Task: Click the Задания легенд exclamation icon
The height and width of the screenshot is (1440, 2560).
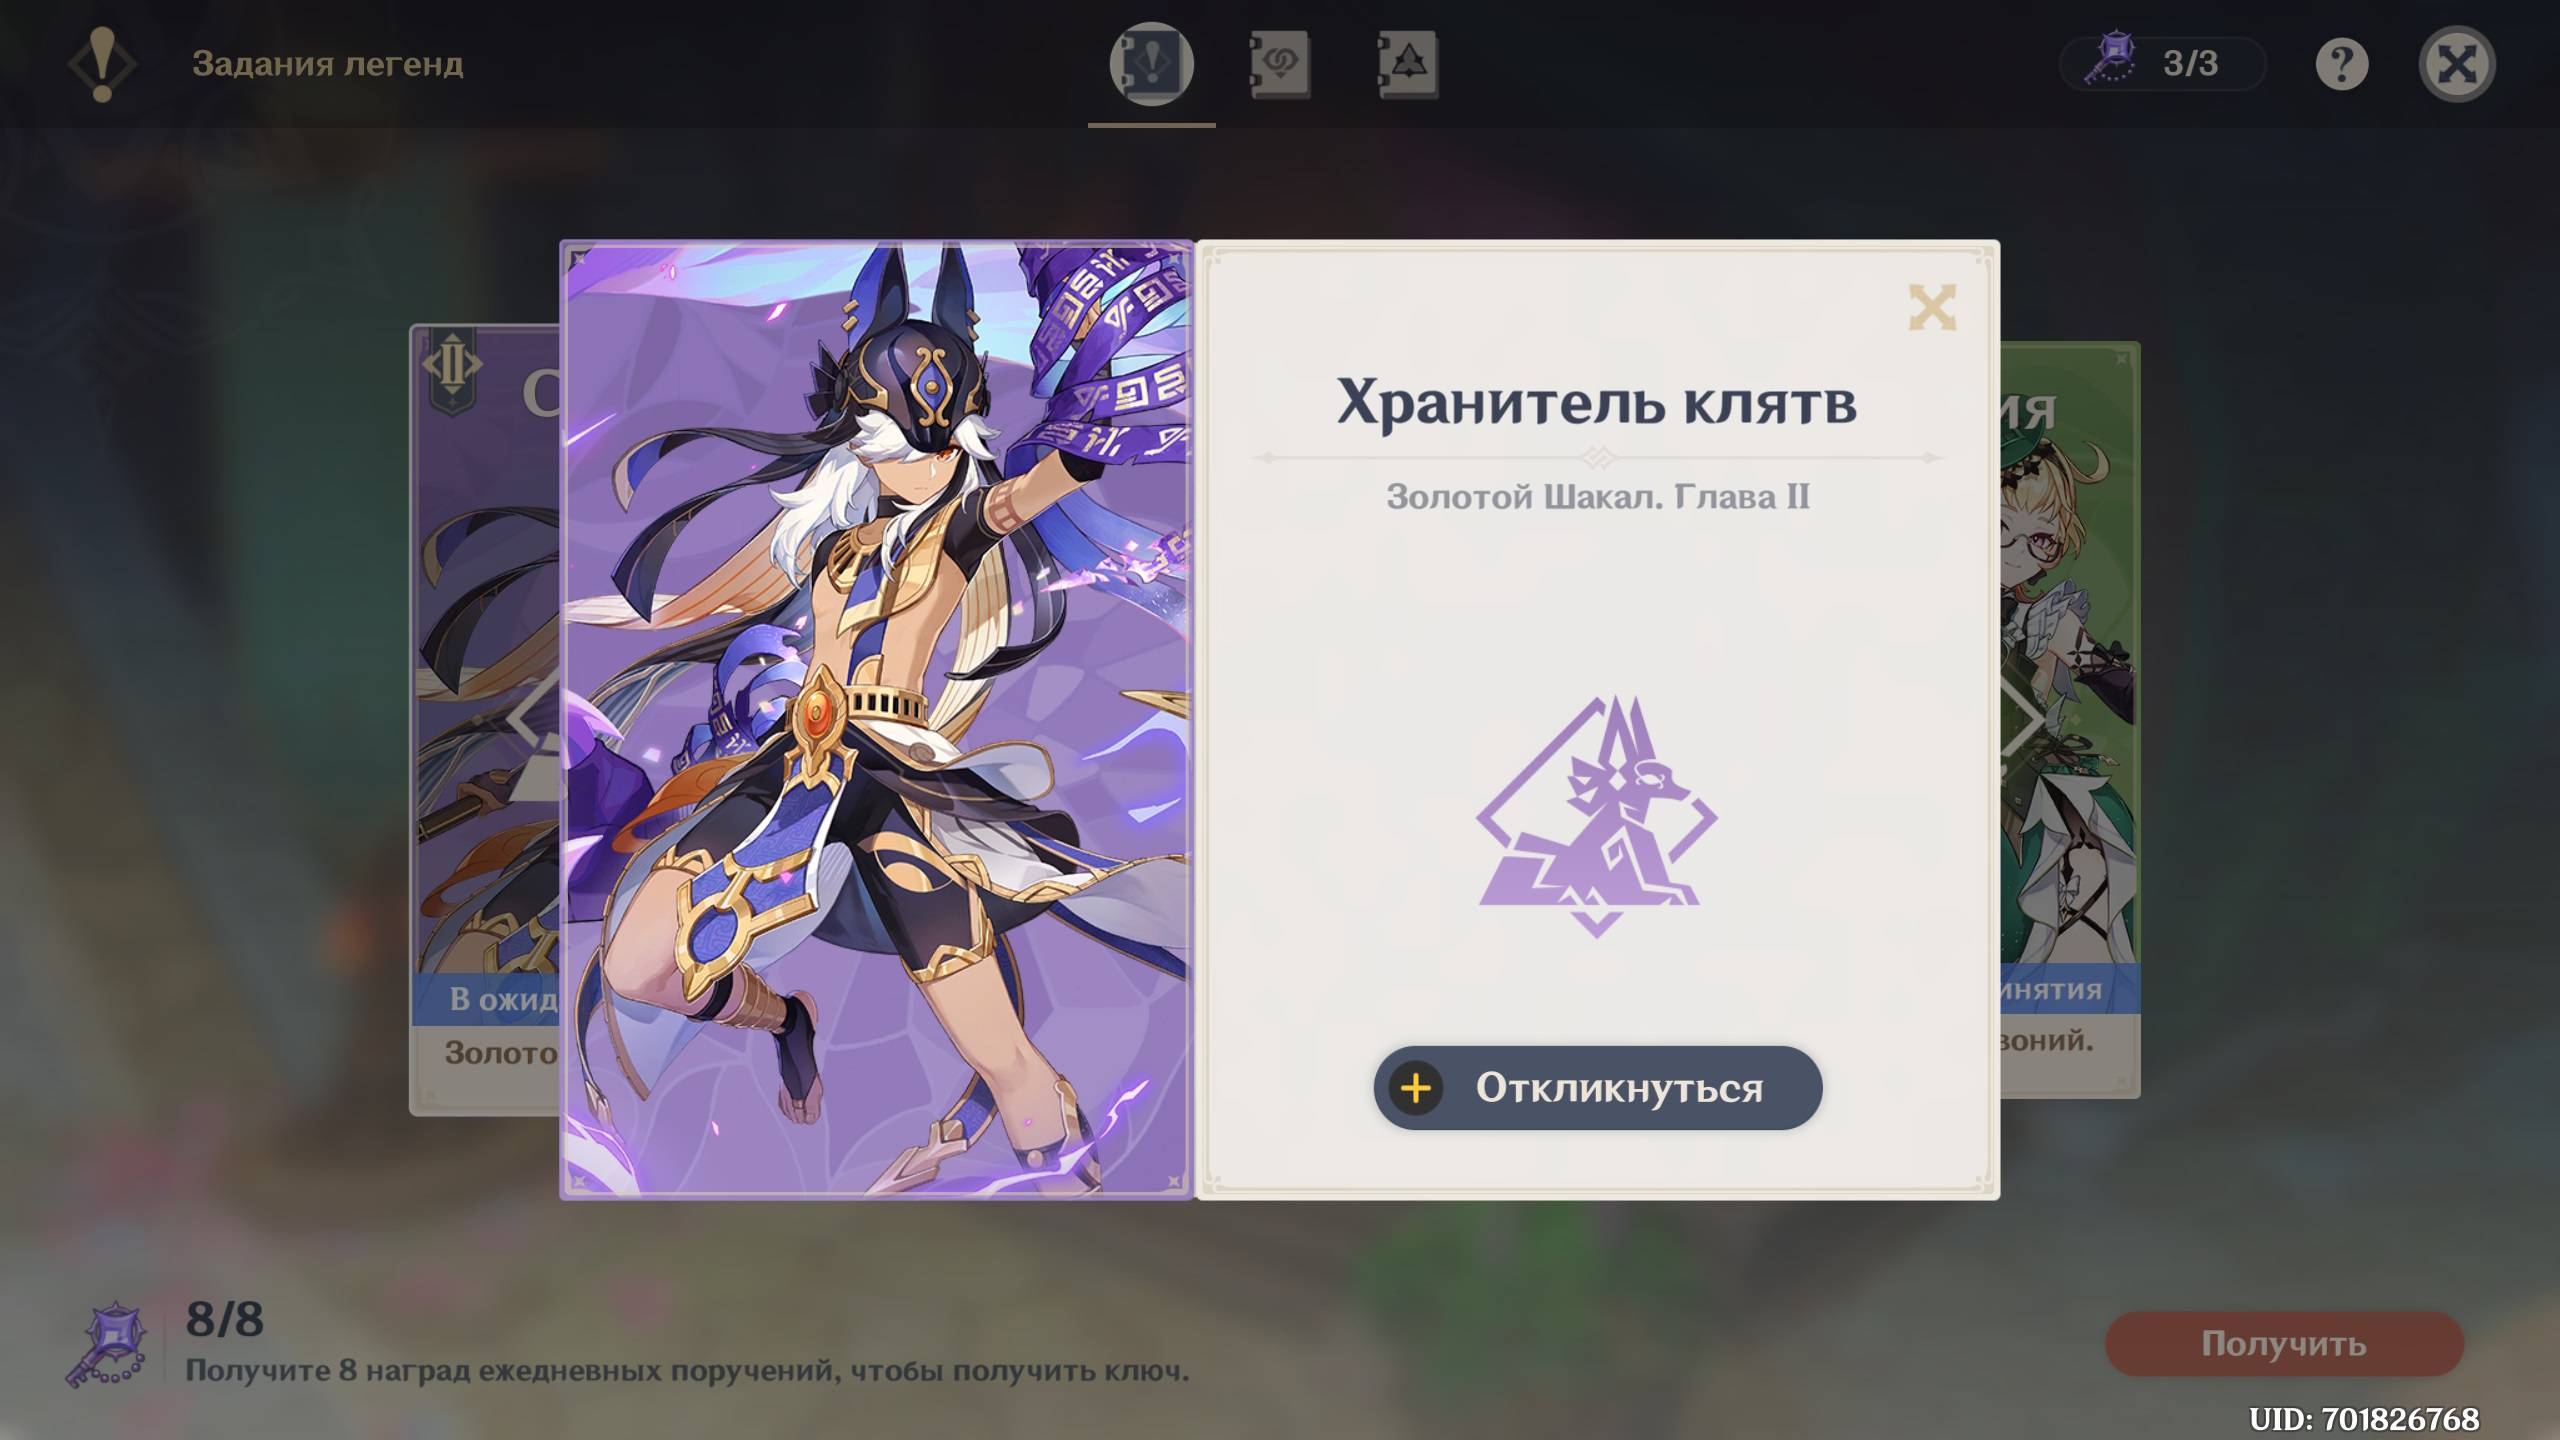Action: point(102,64)
